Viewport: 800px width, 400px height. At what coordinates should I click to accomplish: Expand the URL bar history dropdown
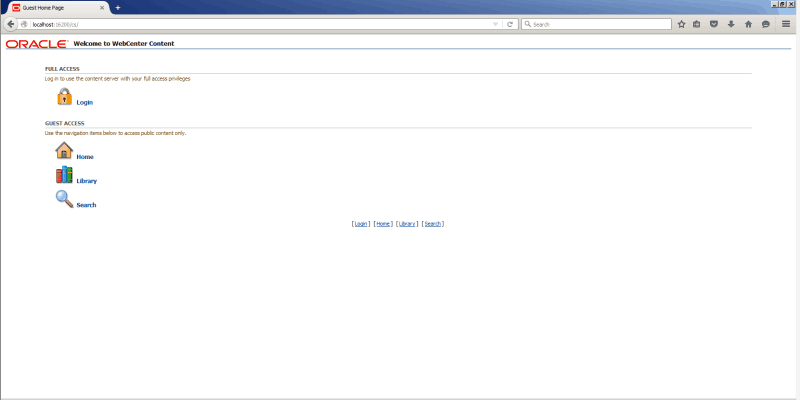[496, 24]
